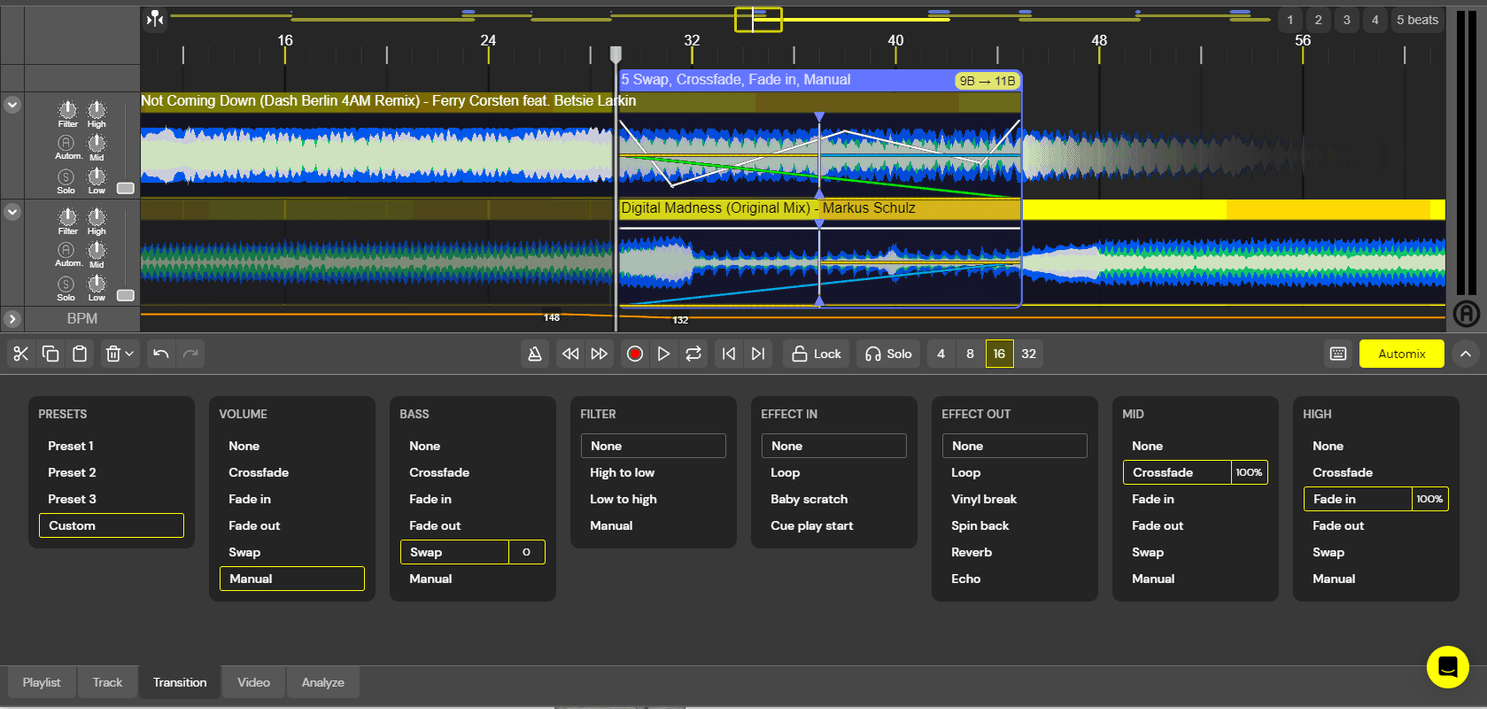Toggle the metronome icon
Image resolution: width=1487 pixels, height=709 pixels.
[x=535, y=353]
